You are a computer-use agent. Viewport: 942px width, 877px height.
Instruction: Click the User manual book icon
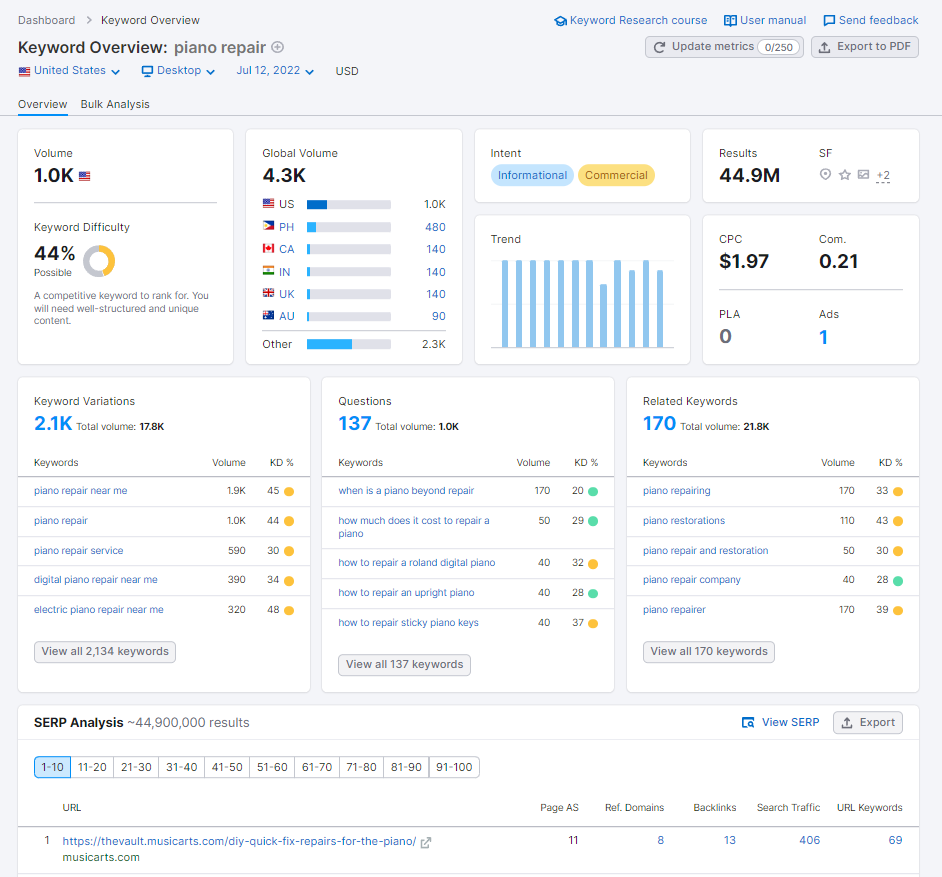(730, 20)
